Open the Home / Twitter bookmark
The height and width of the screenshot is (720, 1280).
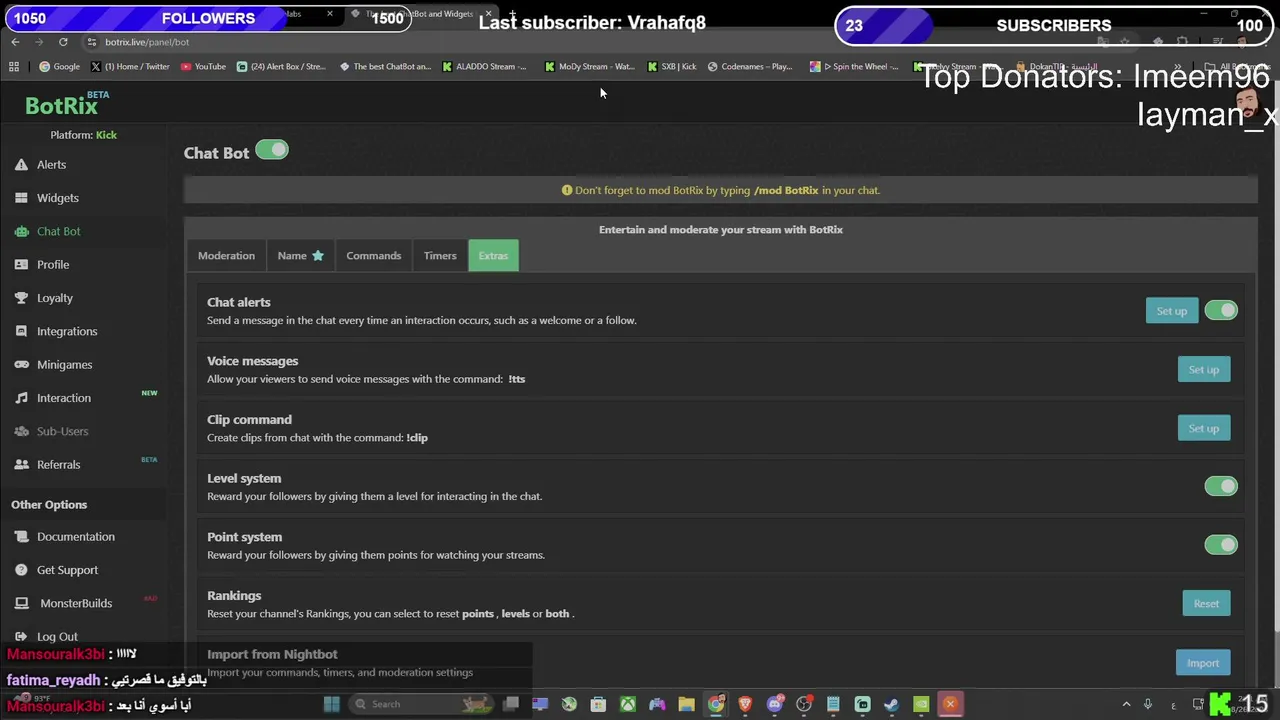coord(130,67)
